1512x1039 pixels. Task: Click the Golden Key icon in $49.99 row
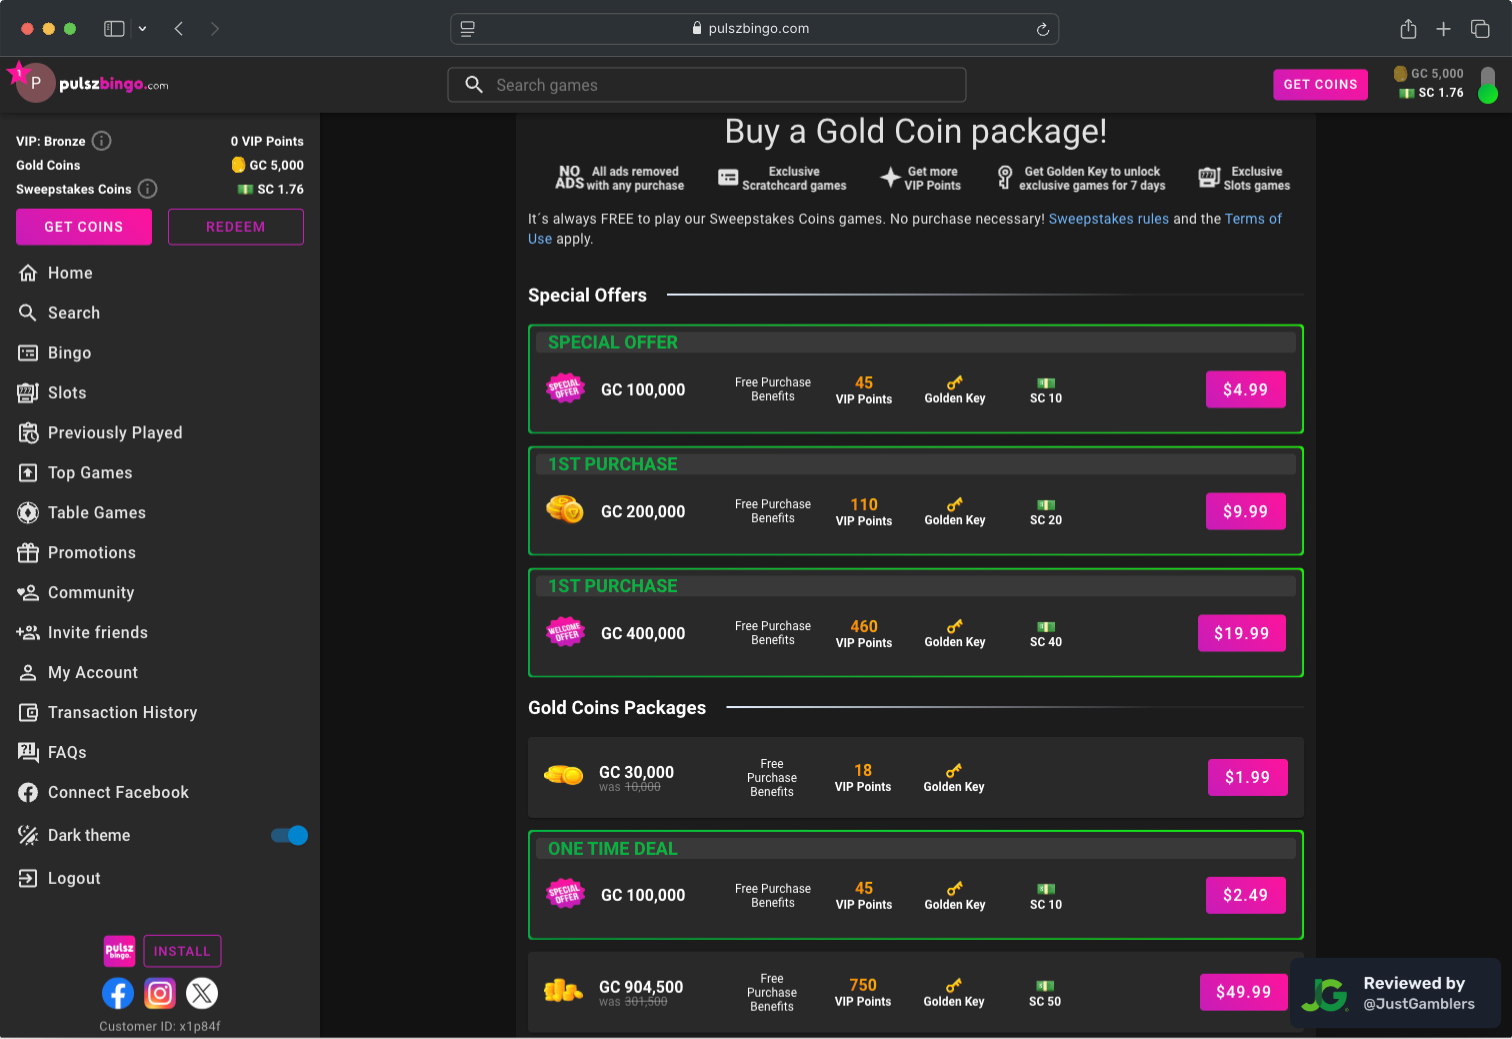[954, 985]
